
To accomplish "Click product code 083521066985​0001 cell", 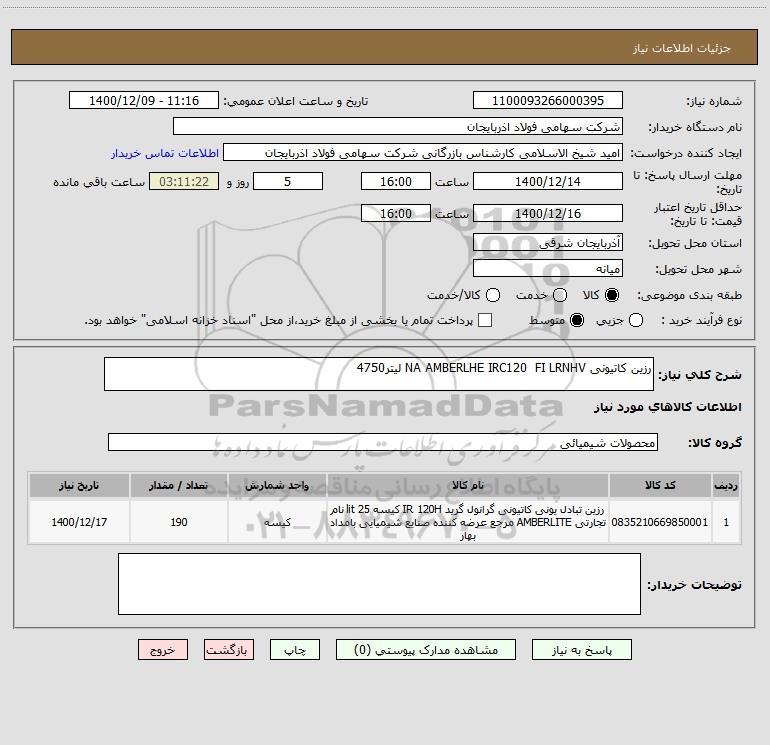I will pyautogui.click(x=660, y=522).
